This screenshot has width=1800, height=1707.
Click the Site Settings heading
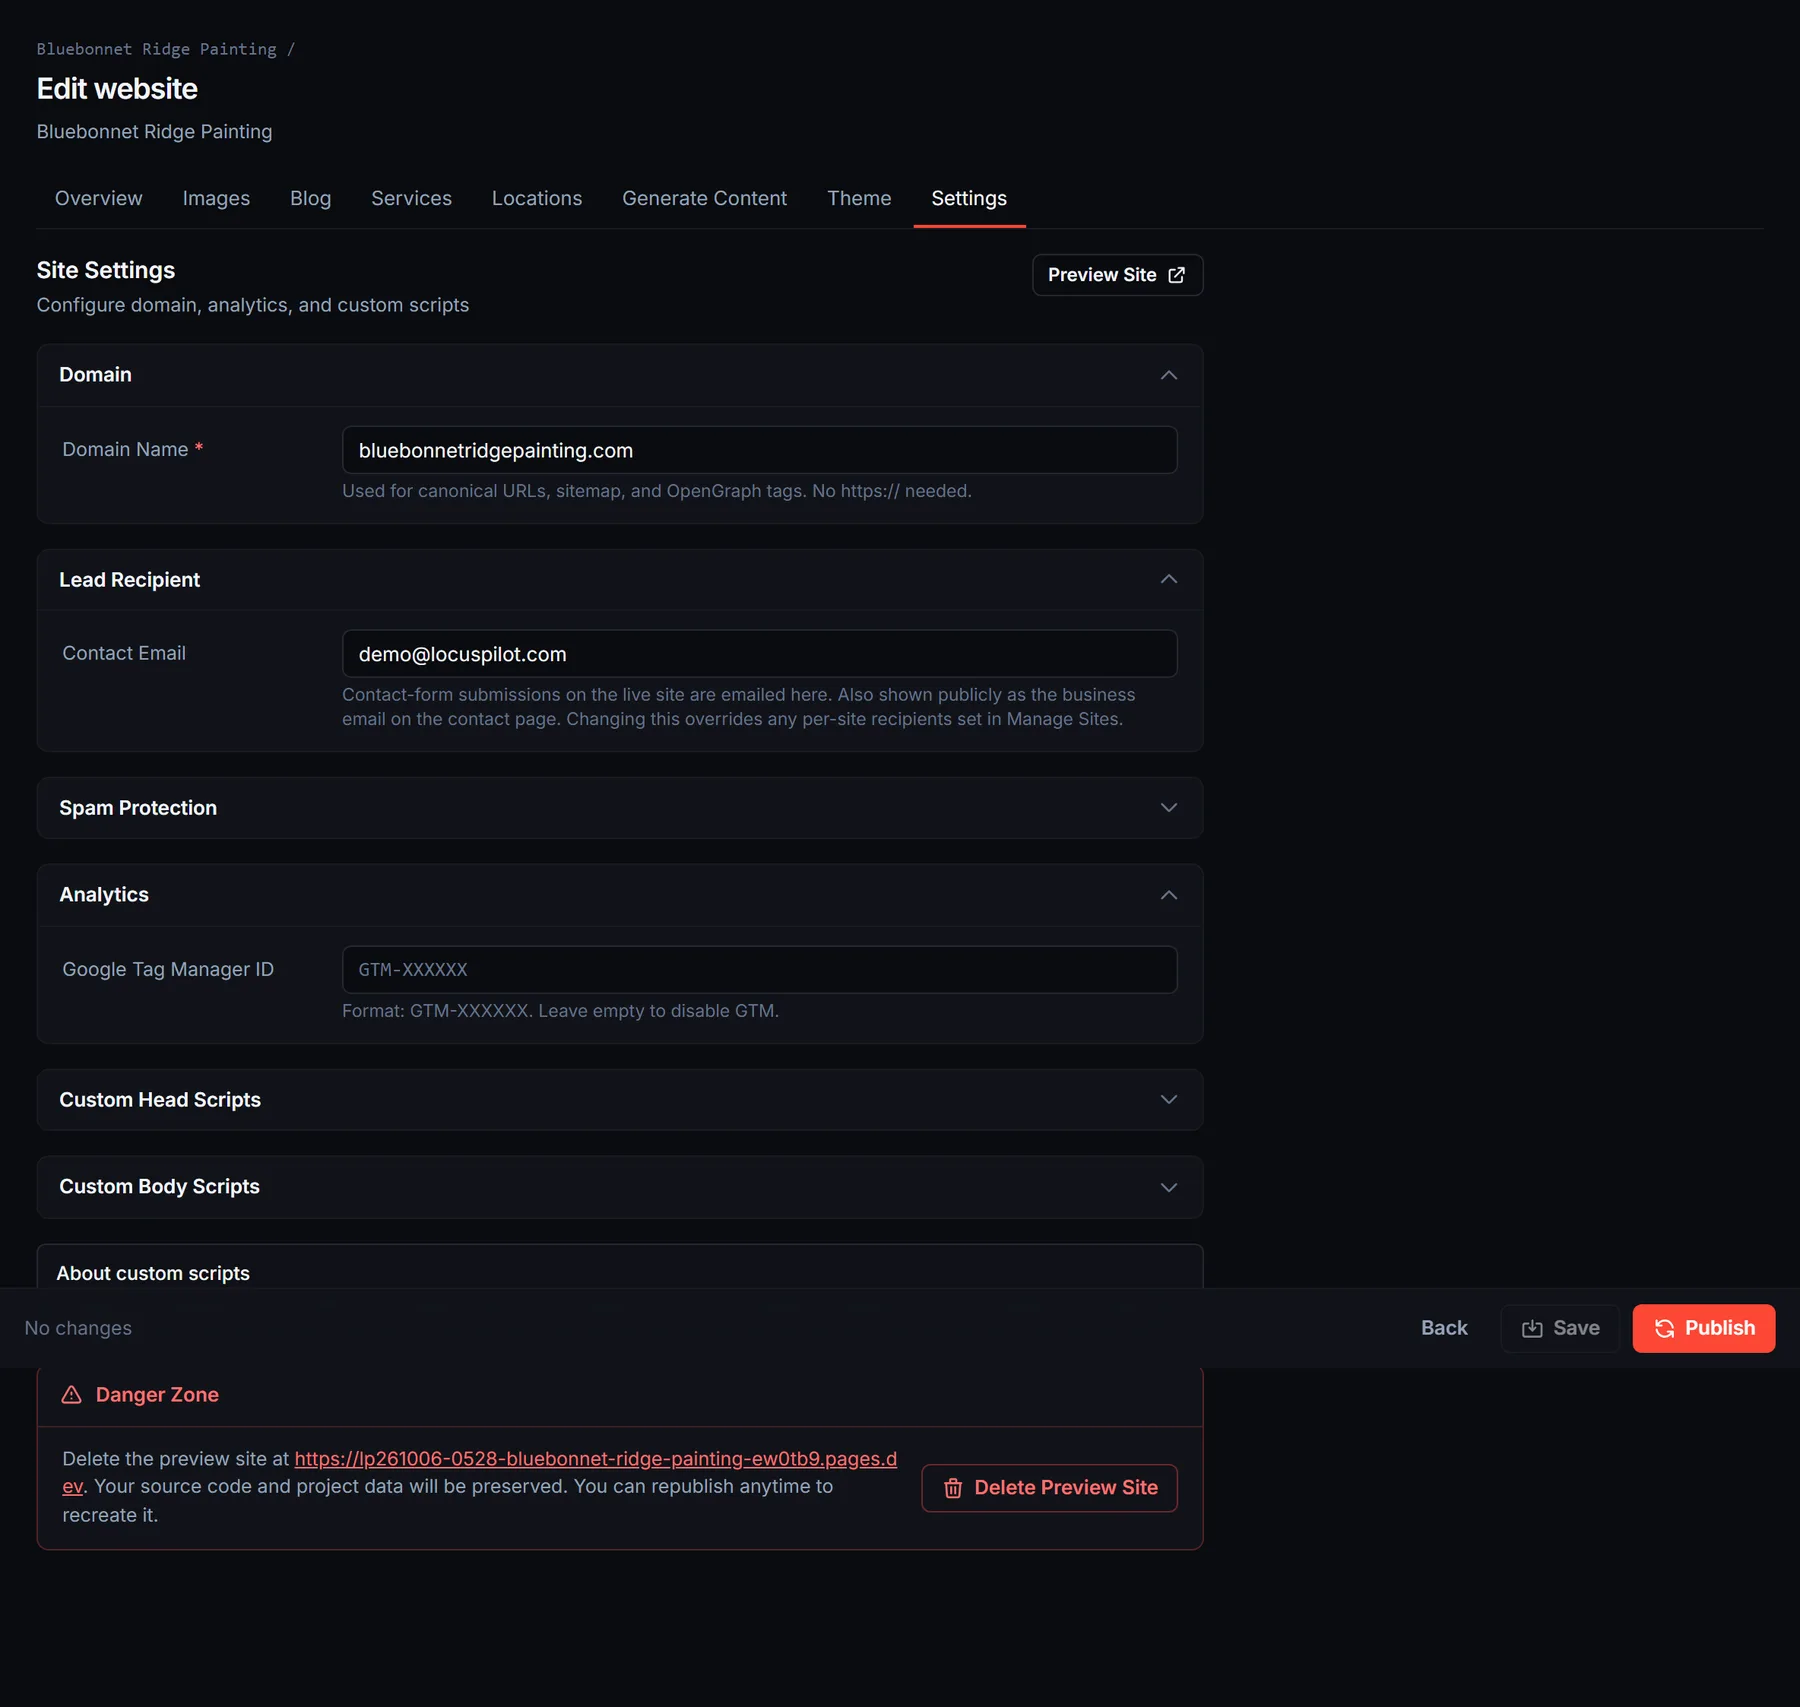(106, 270)
